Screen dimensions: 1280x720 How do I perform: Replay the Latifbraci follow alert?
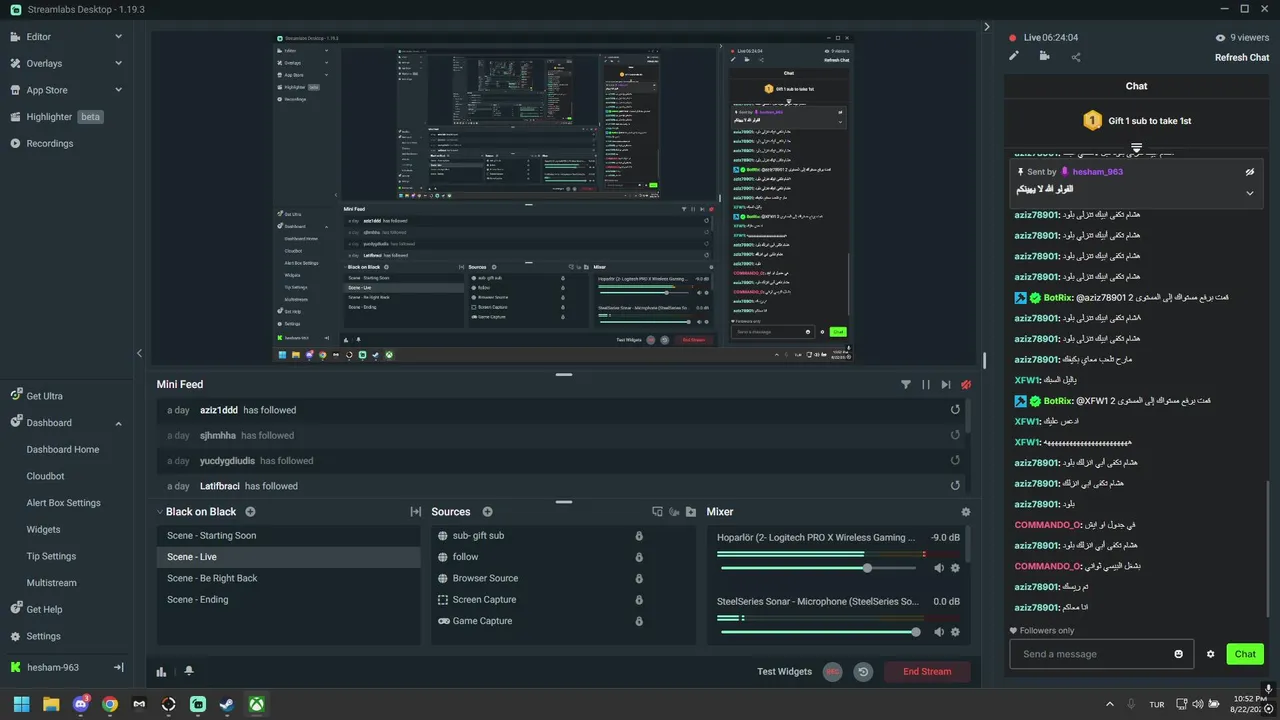pos(955,486)
